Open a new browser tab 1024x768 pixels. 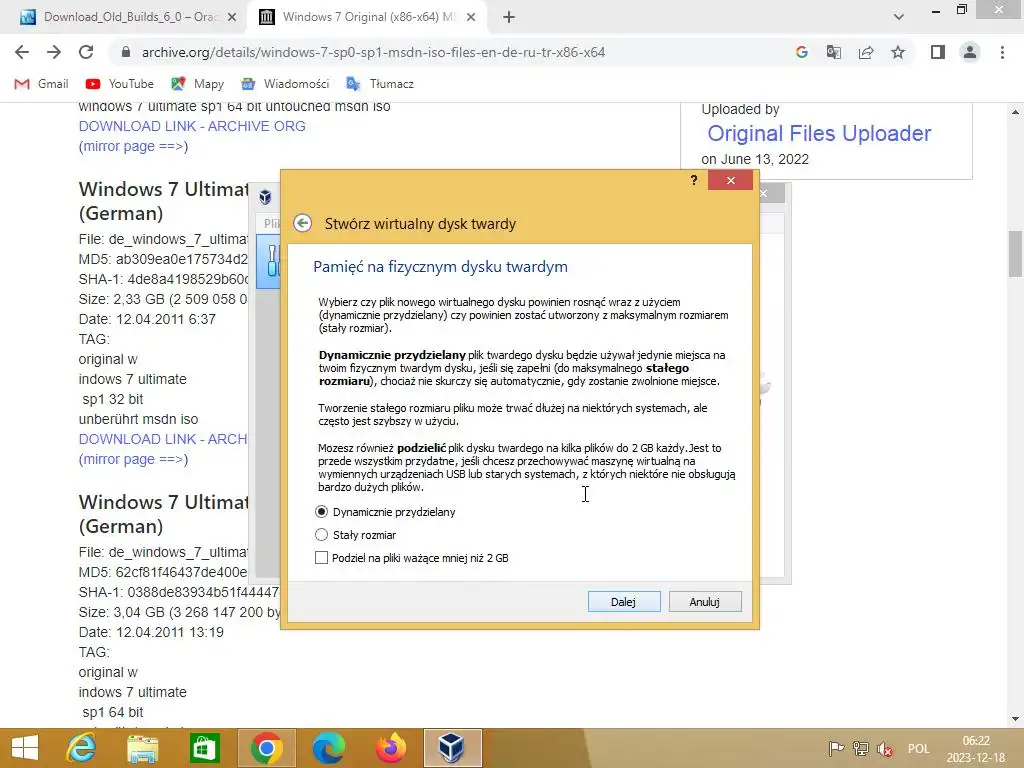(509, 17)
